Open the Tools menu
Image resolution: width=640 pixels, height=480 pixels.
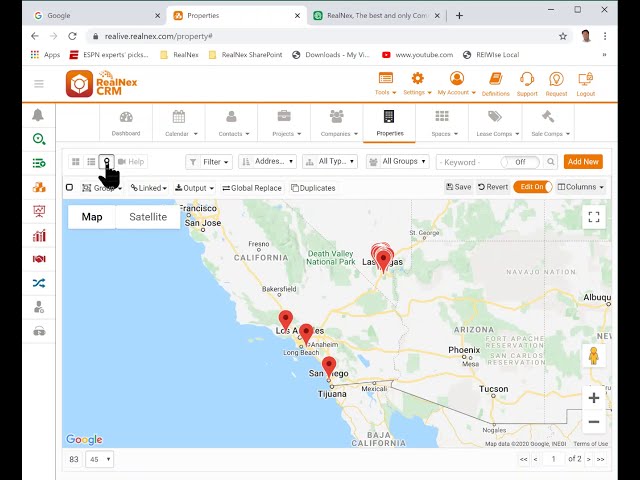[x=385, y=84]
